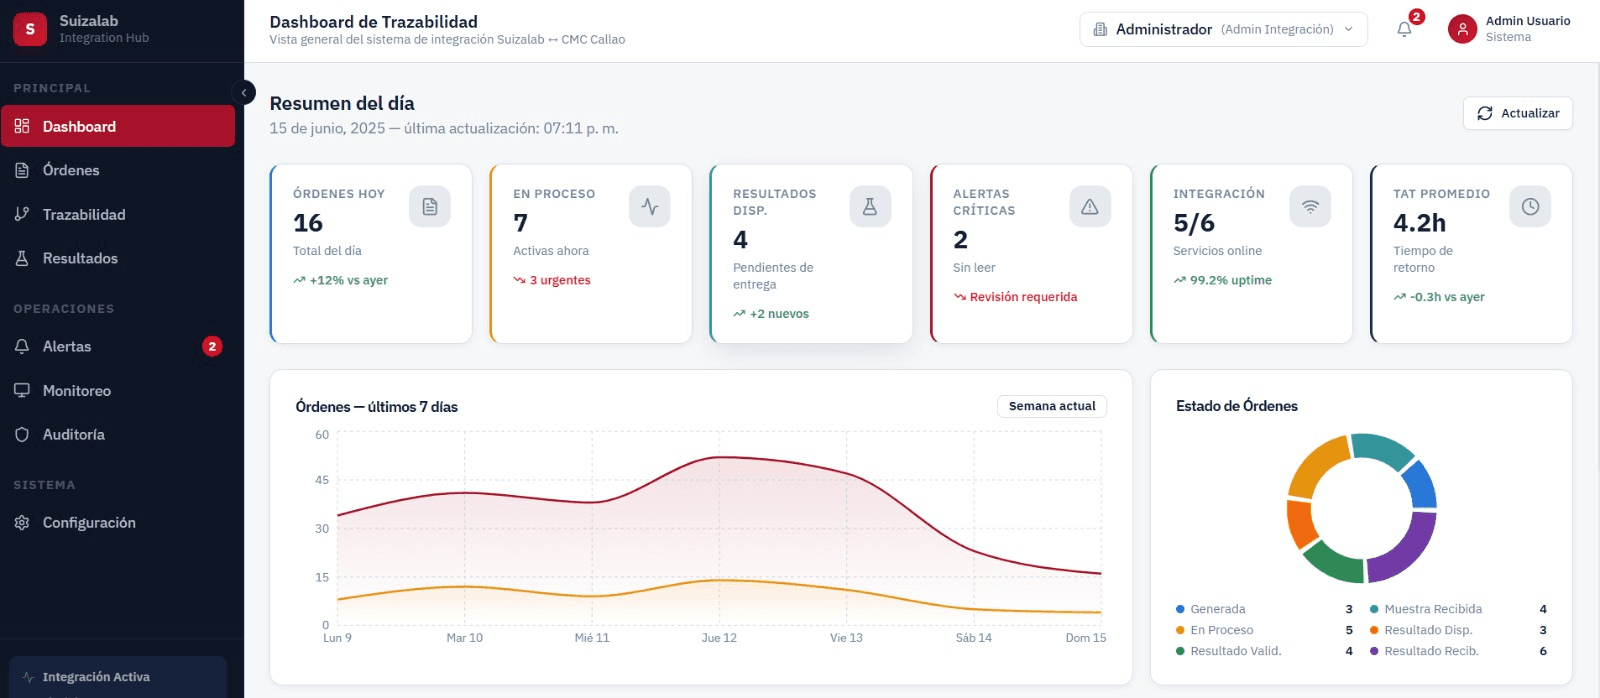Viewport: 1600px width, 698px height.
Task: Click the Integración Activa status button
Action: [118, 677]
